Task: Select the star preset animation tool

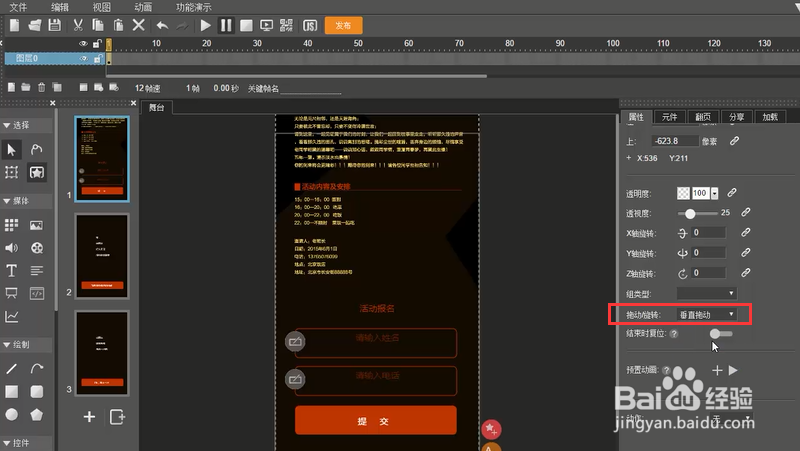Action: tap(36, 172)
